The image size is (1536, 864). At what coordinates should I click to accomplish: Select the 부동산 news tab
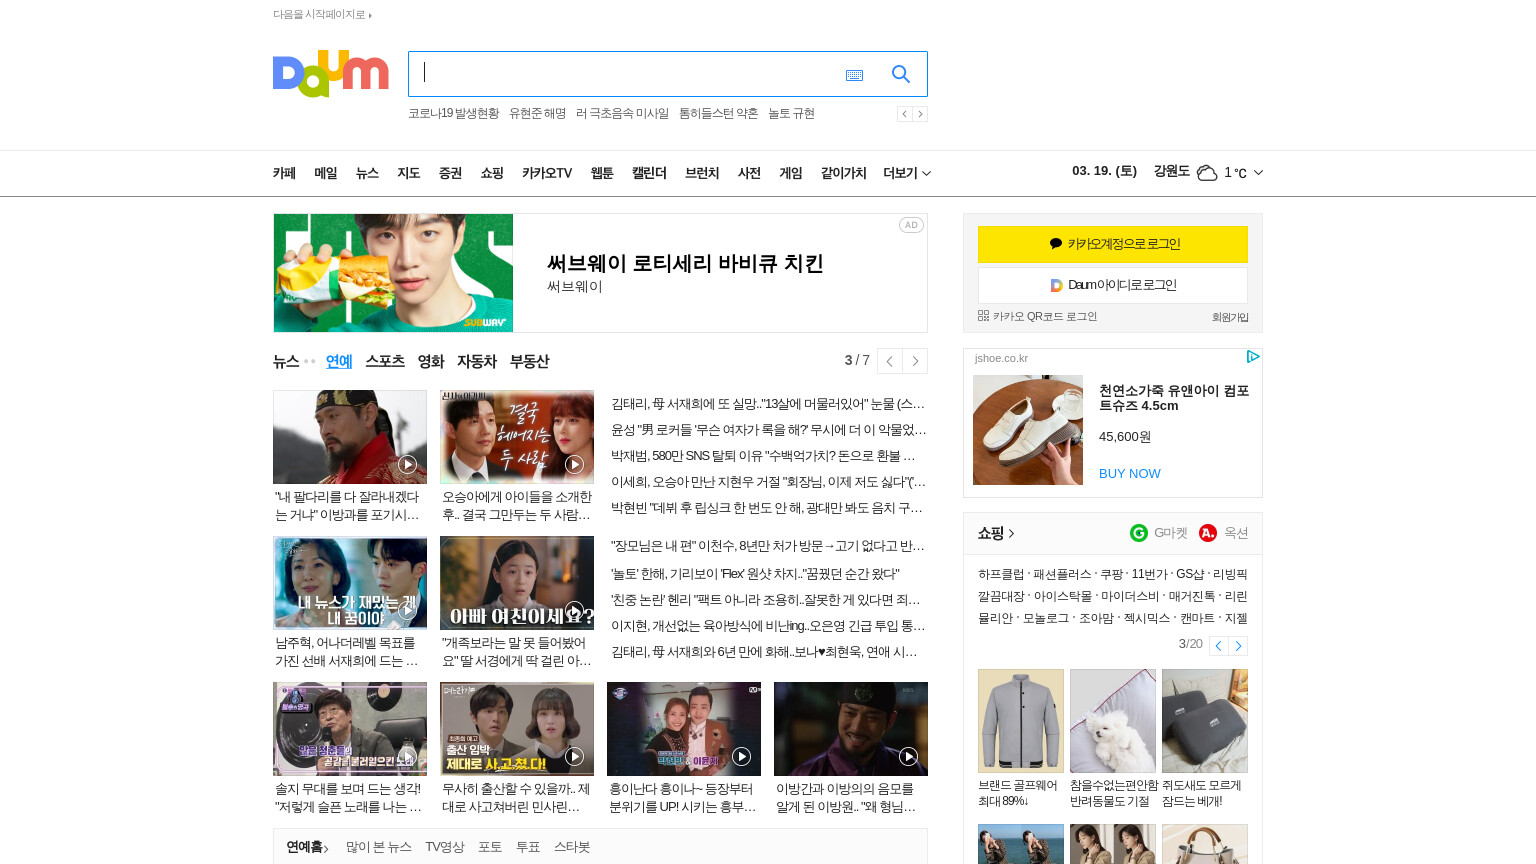click(530, 361)
